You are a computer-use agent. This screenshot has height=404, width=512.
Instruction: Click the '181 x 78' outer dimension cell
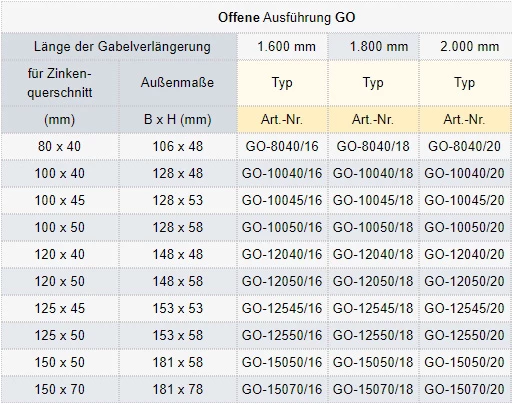point(178,389)
